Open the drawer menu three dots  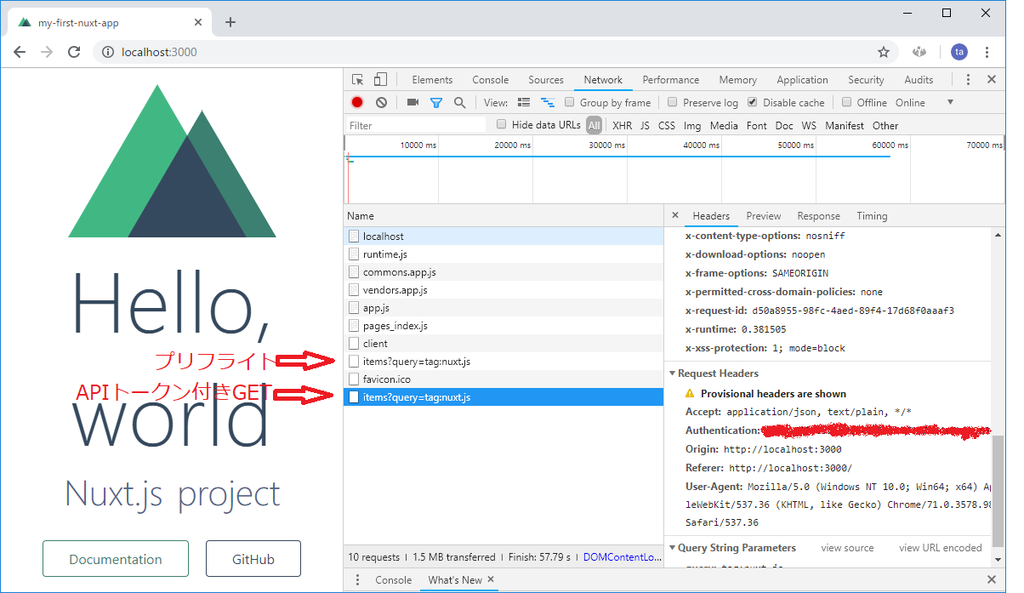pyautogui.click(x=357, y=580)
